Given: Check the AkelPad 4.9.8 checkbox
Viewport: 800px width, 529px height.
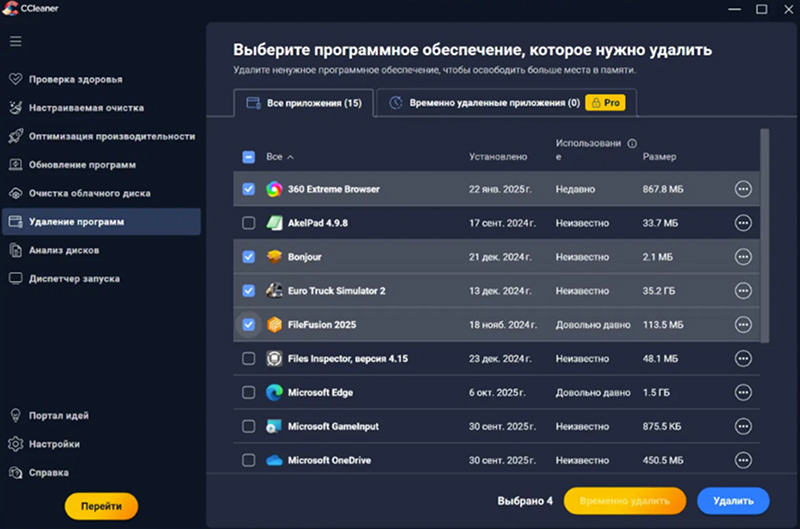Looking at the screenshot, I should point(248,223).
